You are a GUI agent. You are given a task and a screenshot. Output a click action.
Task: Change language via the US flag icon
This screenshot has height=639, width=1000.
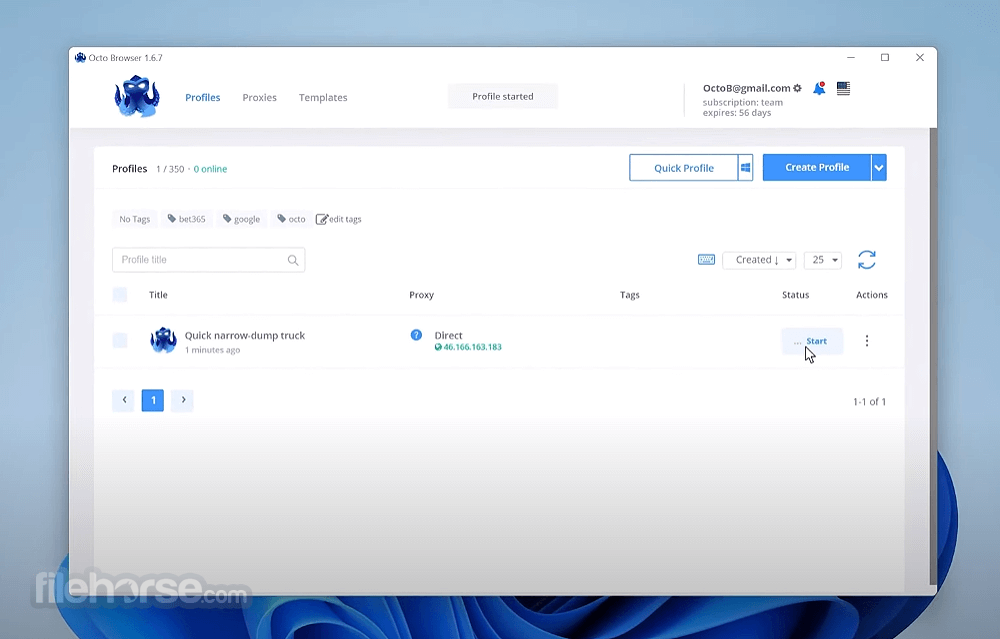click(x=843, y=88)
